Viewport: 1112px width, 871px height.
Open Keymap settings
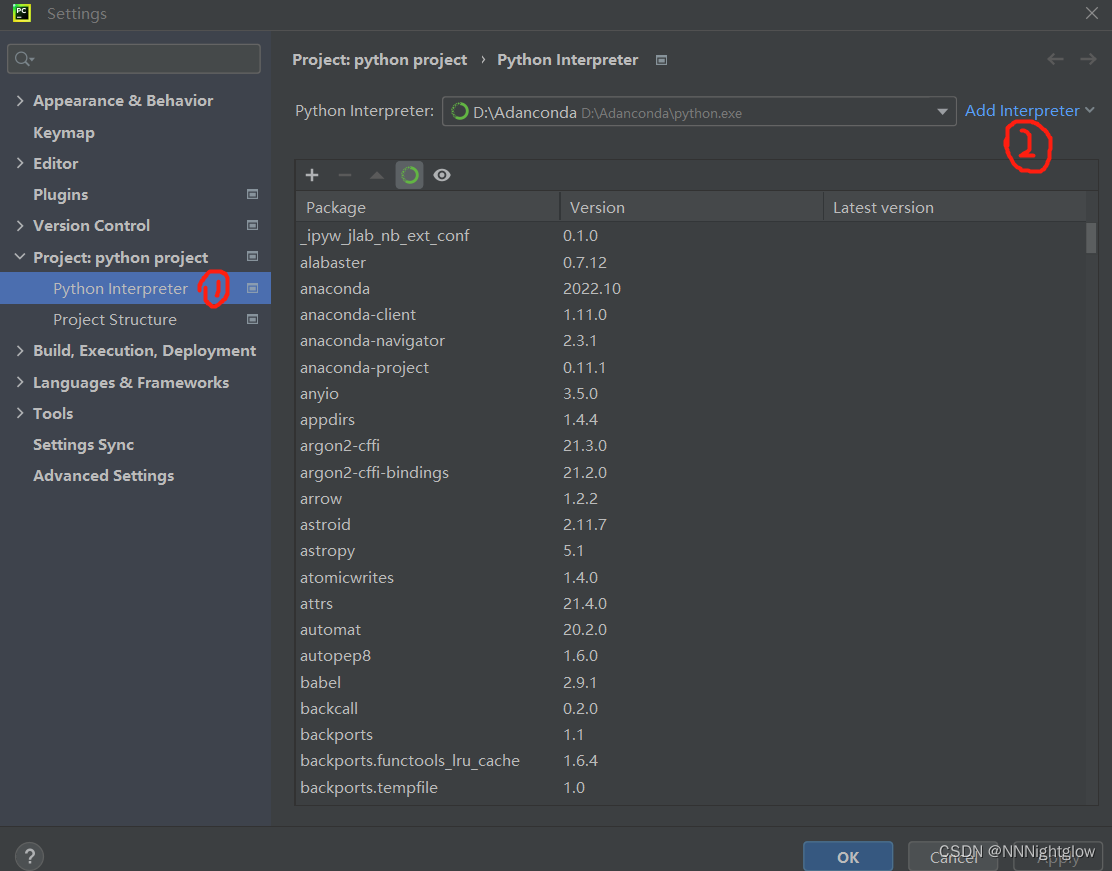click(x=64, y=133)
